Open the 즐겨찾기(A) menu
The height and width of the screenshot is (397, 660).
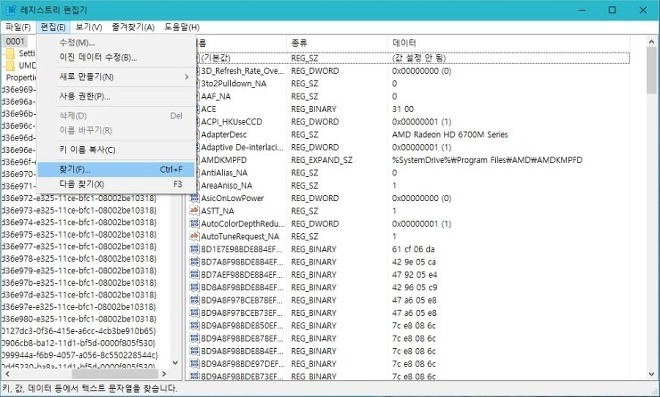133,27
